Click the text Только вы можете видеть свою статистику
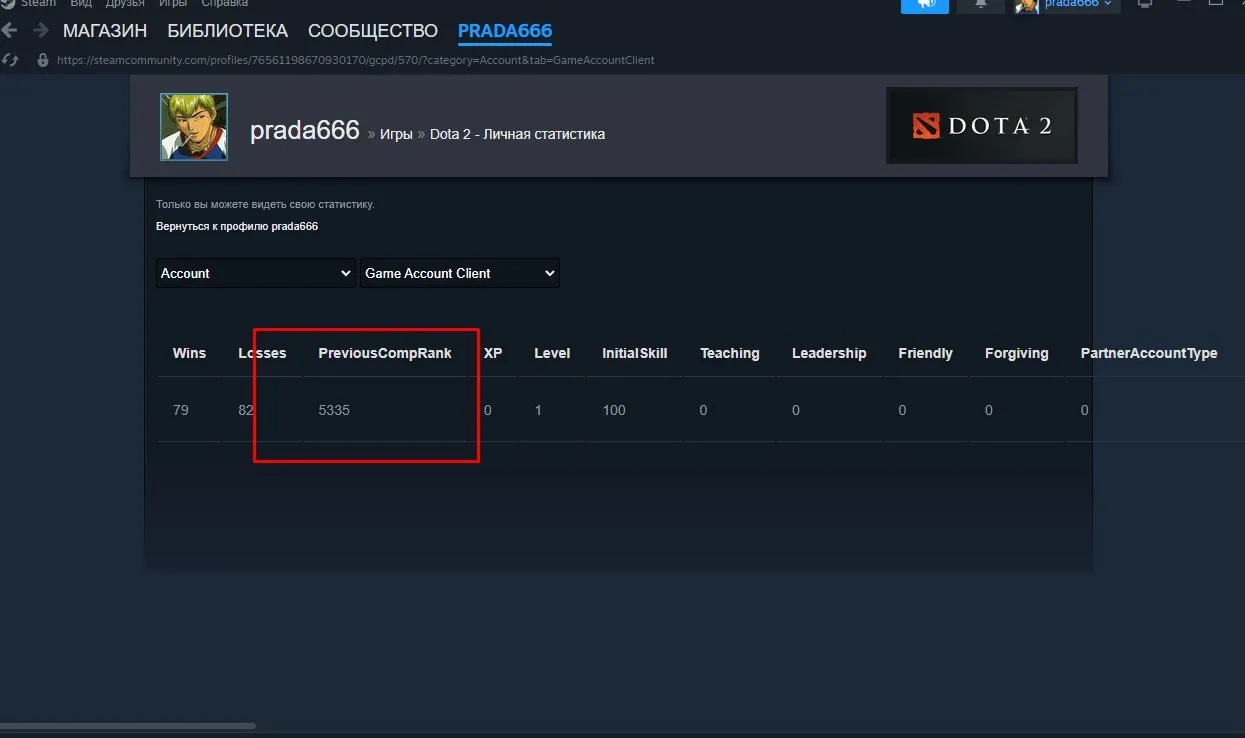 coord(265,204)
